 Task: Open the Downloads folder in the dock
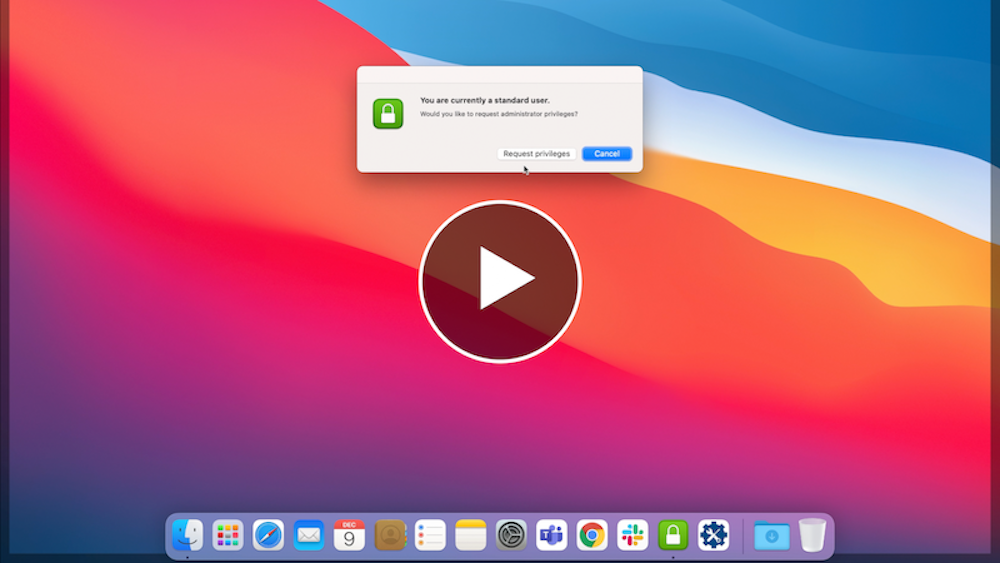[771, 535]
